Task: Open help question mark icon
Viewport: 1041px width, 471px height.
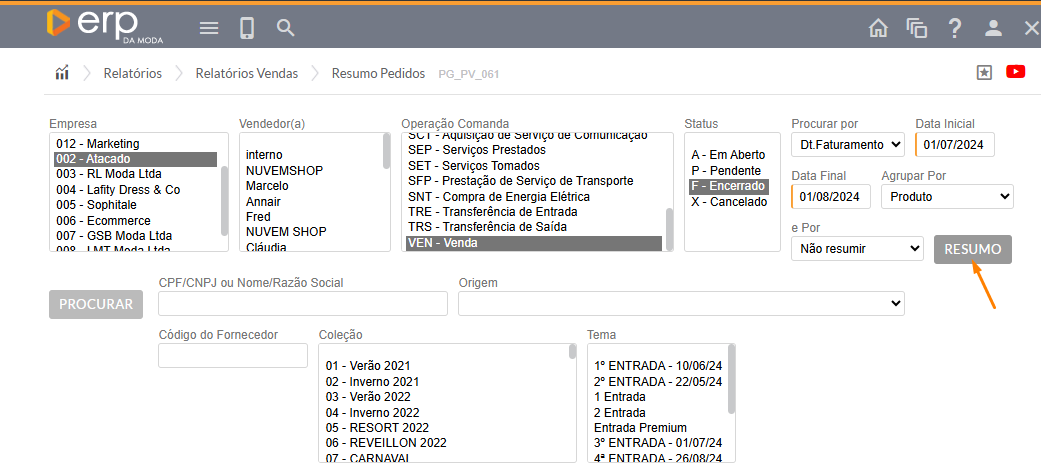Action: (955, 28)
